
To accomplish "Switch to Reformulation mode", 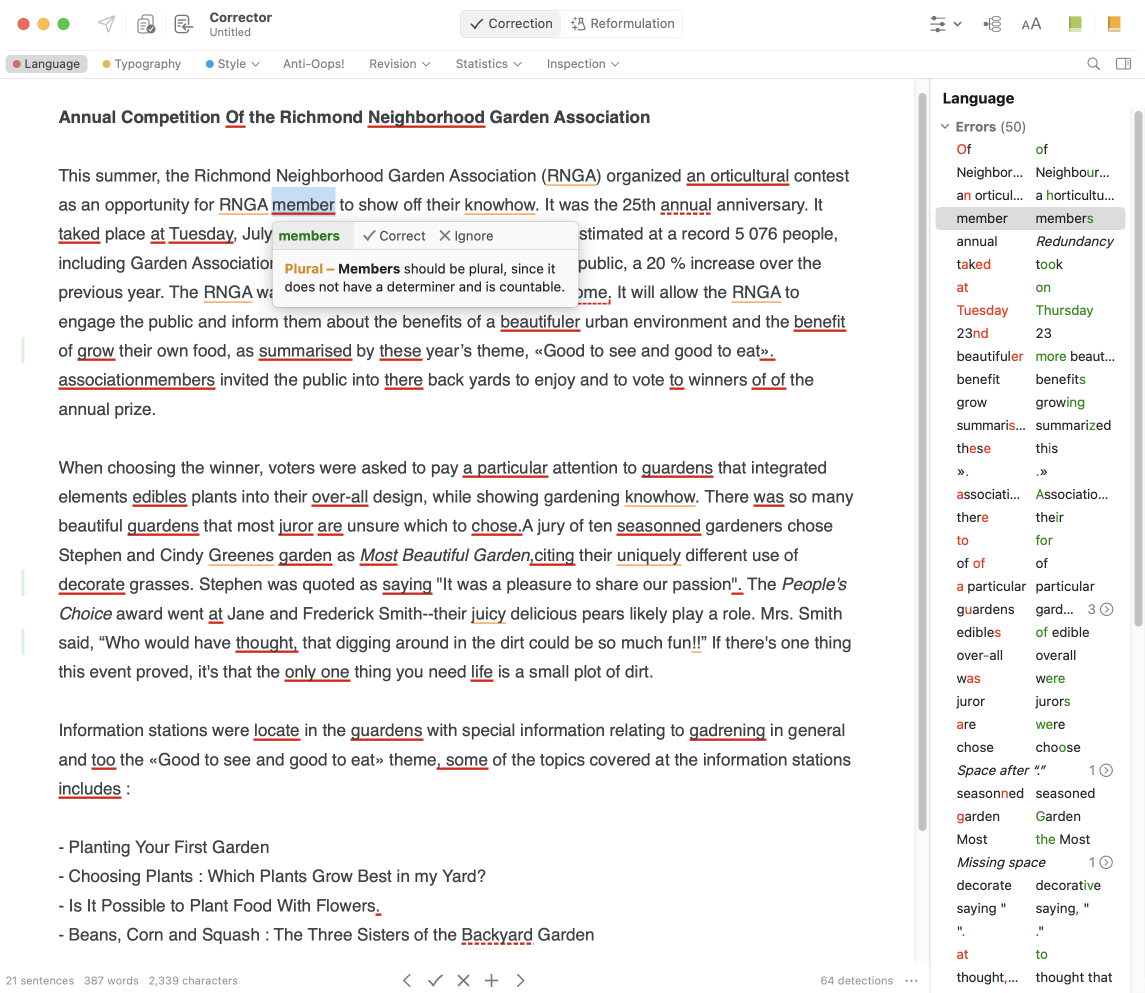I will 622,24.
